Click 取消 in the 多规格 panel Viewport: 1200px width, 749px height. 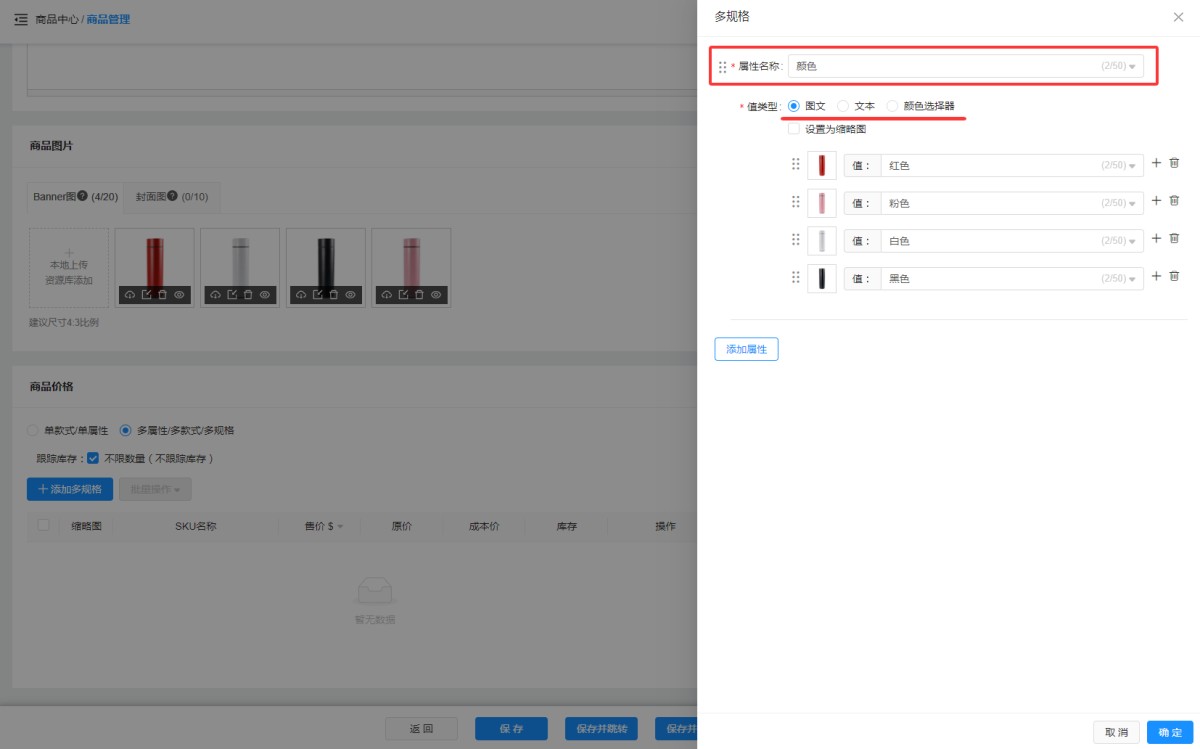click(1117, 733)
